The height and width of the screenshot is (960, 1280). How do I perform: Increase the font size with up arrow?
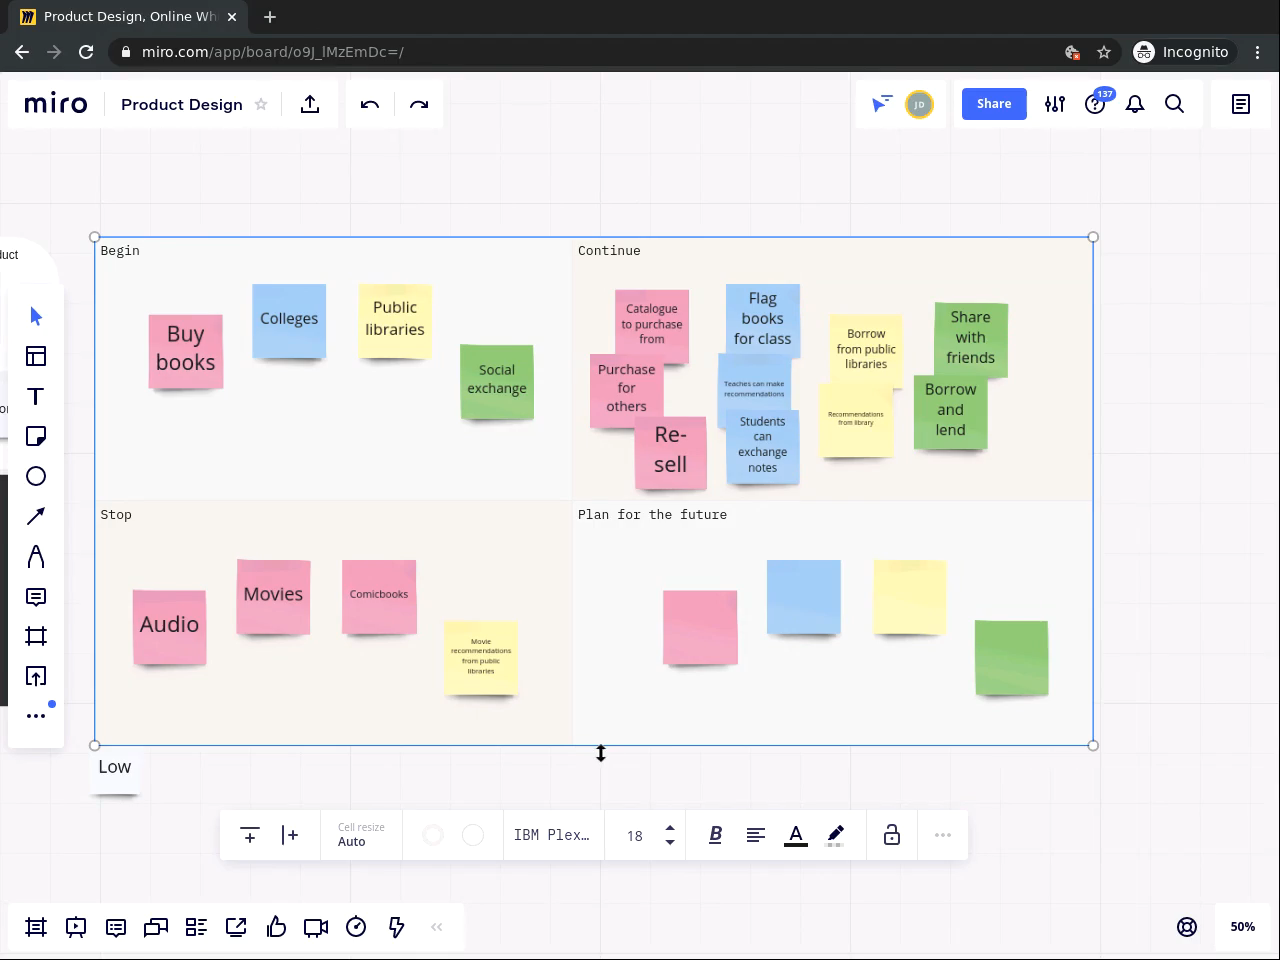pyautogui.click(x=670, y=828)
